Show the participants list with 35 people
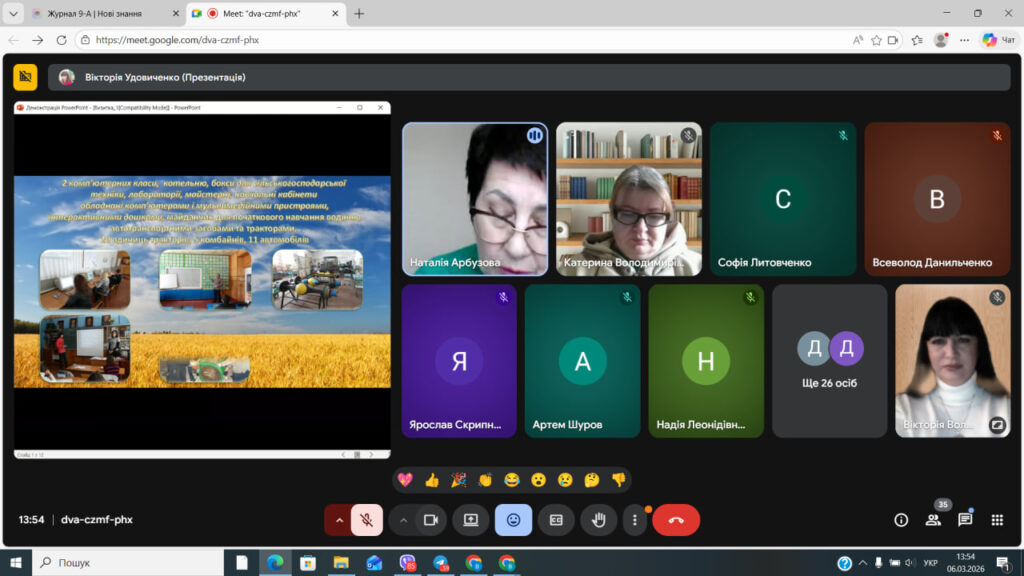 coord(933,520)
